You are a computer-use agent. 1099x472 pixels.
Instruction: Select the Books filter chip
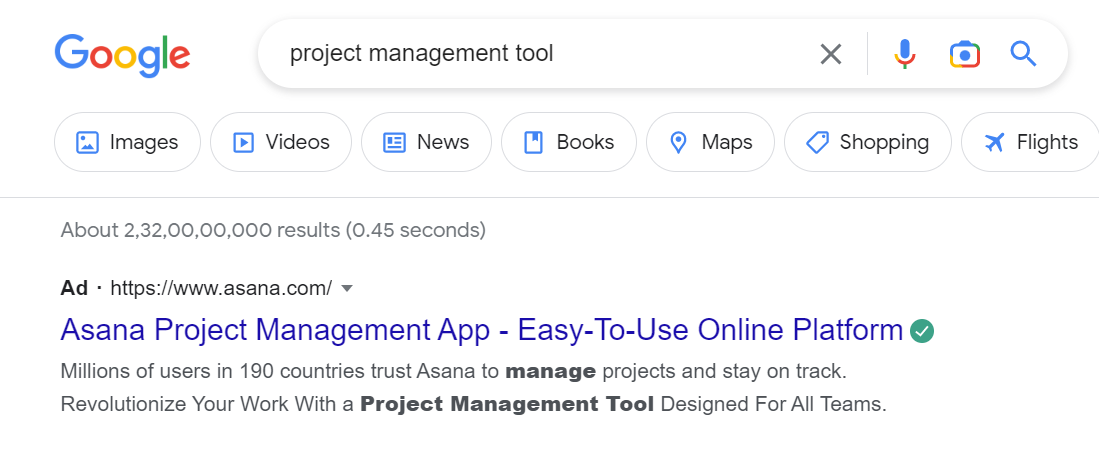[568, 142]
